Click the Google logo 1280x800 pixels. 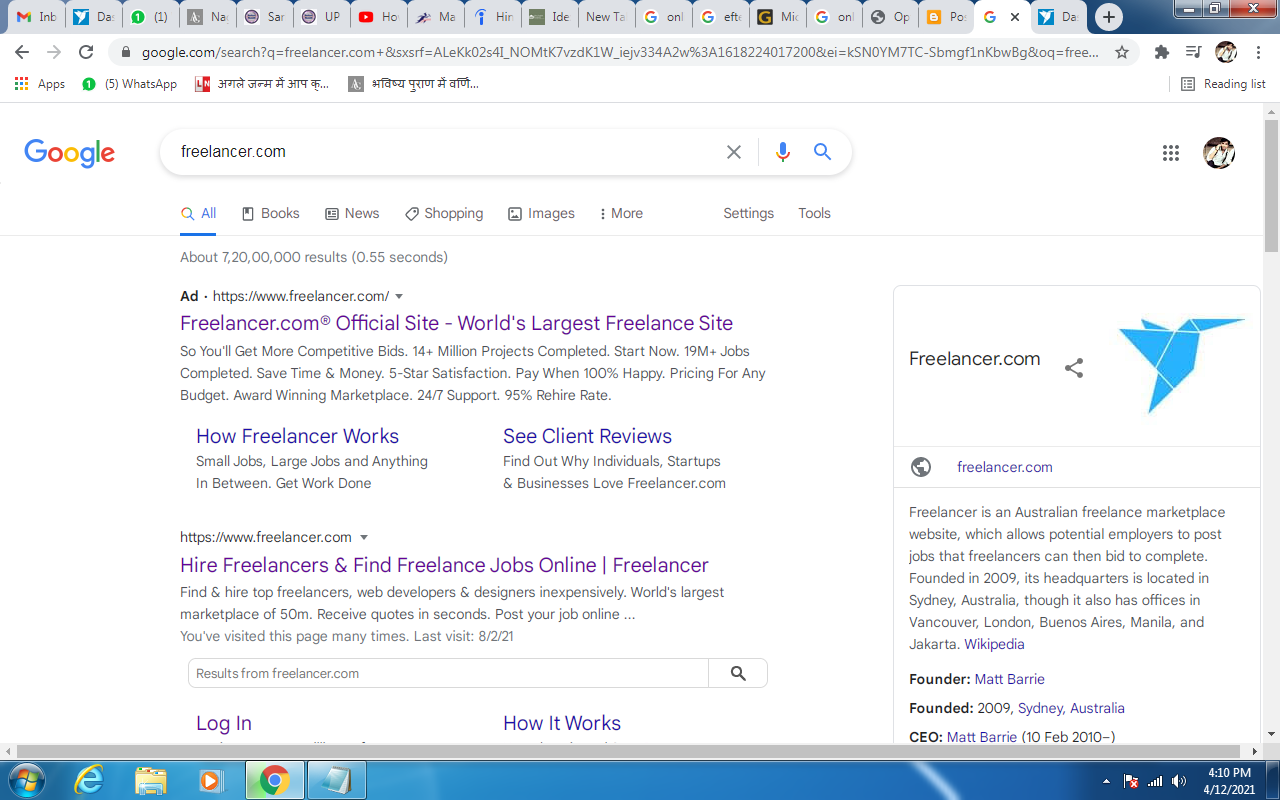pos(70,153)
